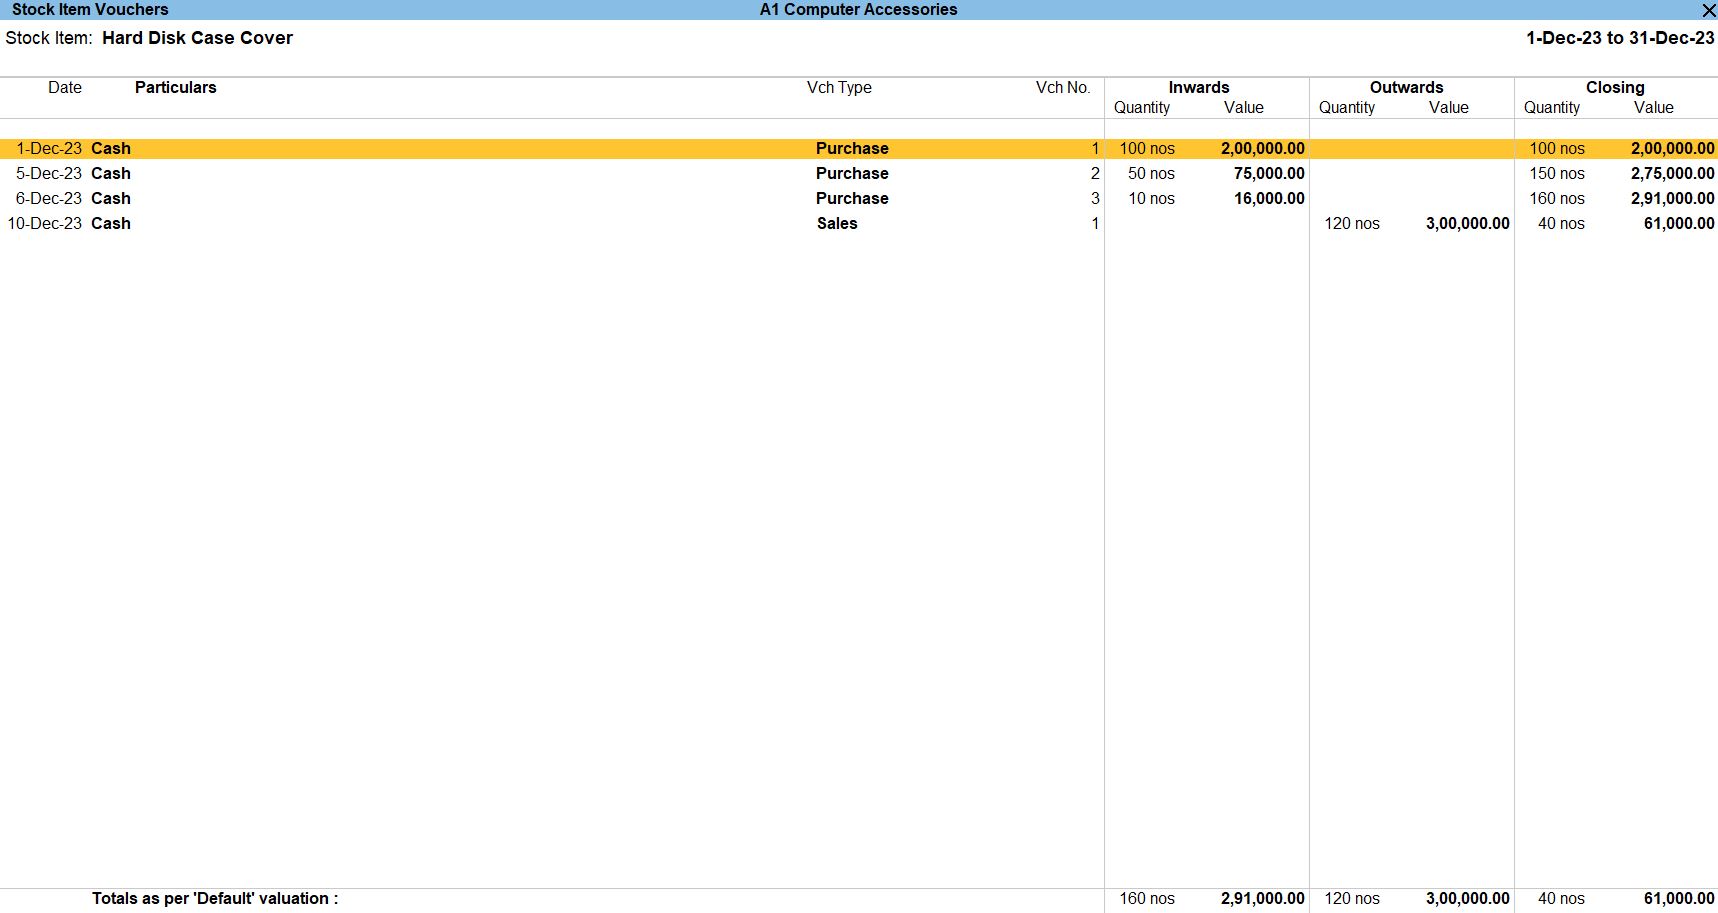
Task: Click the Vch No. column header
Action: click(1062, 87)
